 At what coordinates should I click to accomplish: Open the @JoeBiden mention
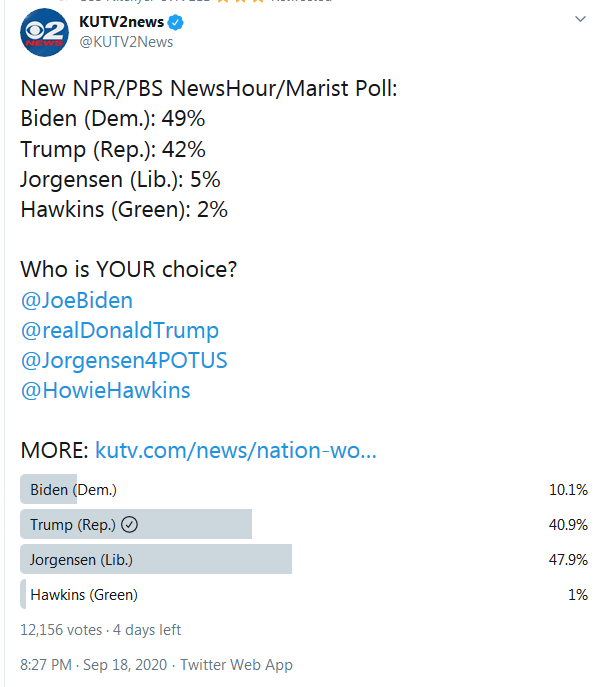pyautogui.click(x=77, y=301)
